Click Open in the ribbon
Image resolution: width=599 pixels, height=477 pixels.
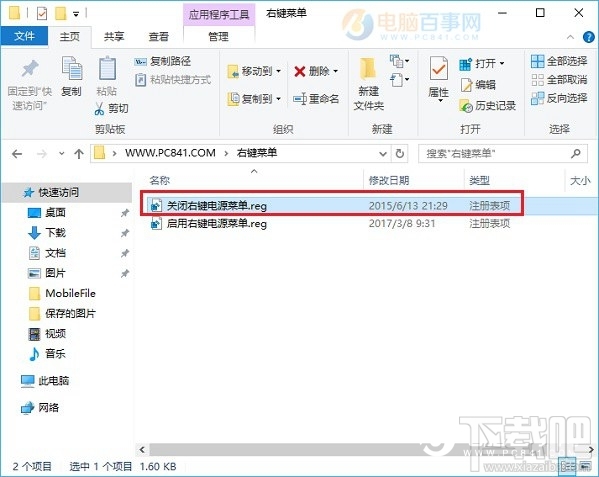tap(481, 63)
